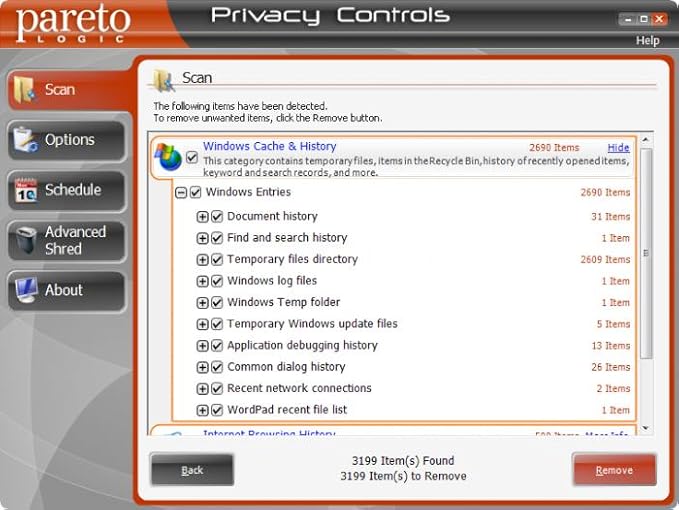Click the Windows Cache & History globe icon
679x510 pixels.
[168, 157]
